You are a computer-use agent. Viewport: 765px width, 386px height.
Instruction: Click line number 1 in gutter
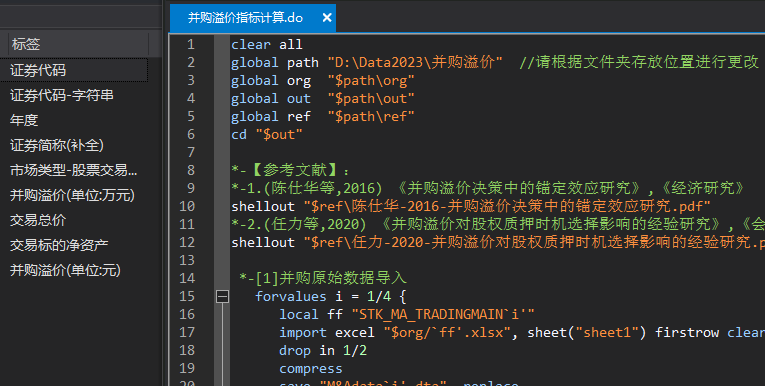click(x=191, y=44)
